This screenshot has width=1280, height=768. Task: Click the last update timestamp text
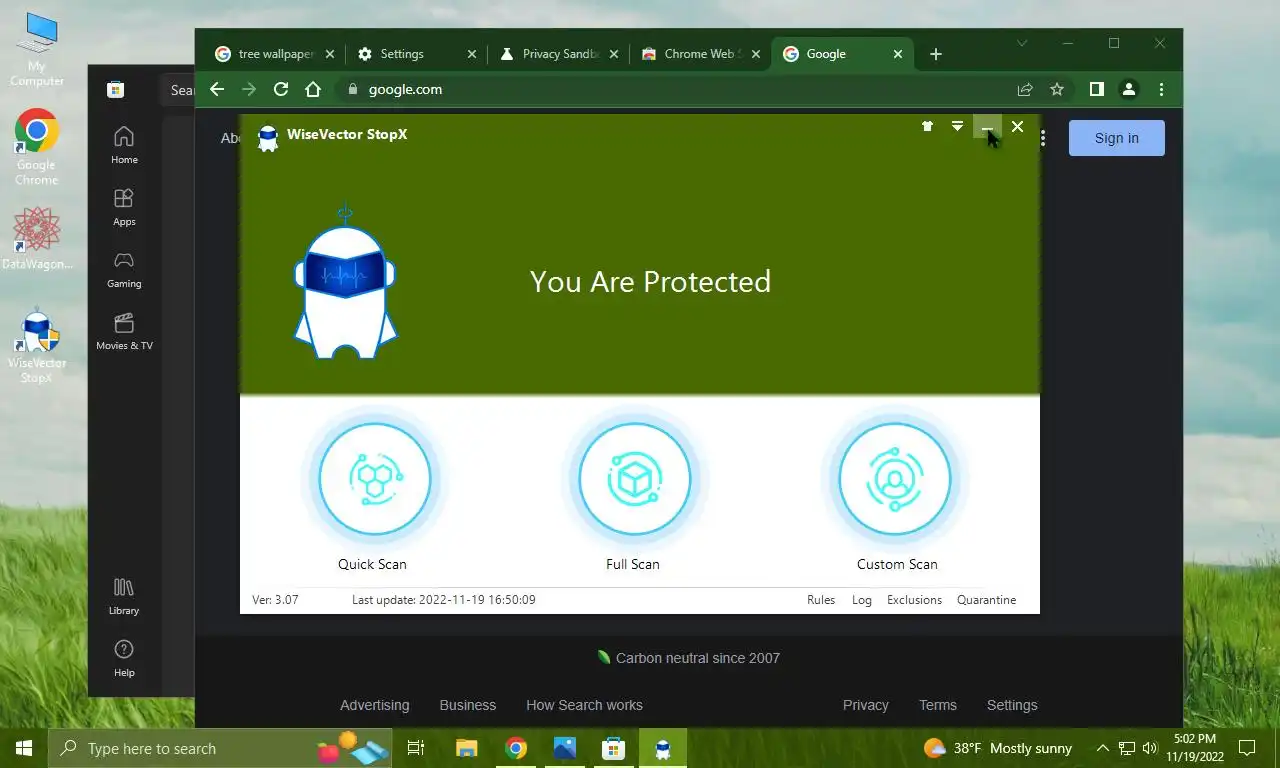[443, 600]
